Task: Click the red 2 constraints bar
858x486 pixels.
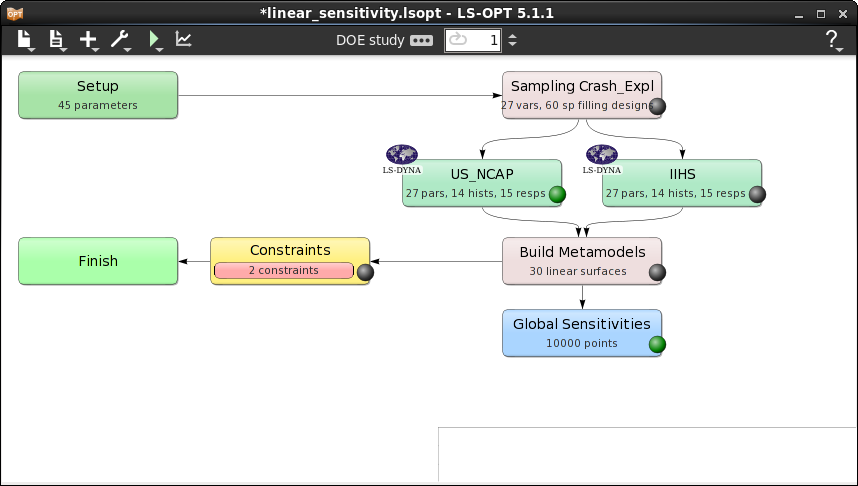Action: coord(283,270)
